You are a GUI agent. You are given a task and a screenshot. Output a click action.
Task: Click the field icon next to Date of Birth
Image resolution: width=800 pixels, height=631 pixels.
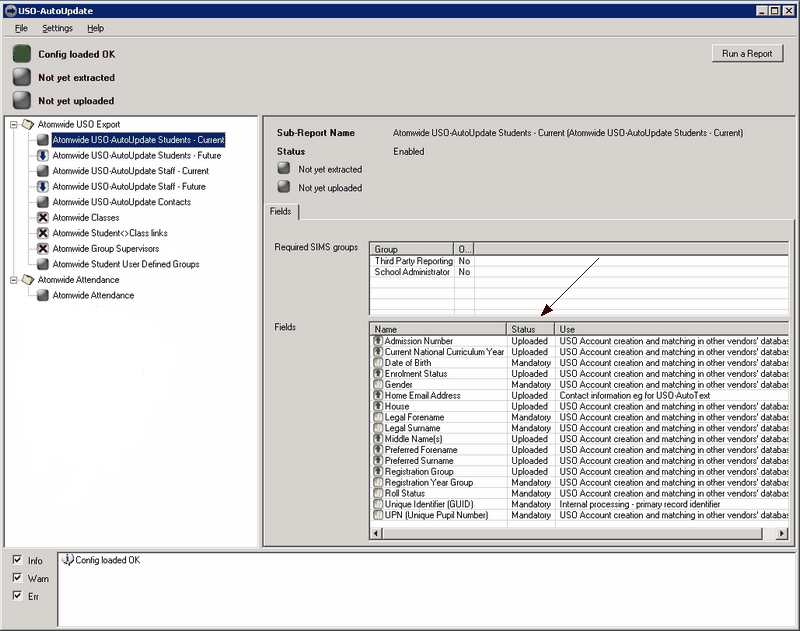pos(378,362)
